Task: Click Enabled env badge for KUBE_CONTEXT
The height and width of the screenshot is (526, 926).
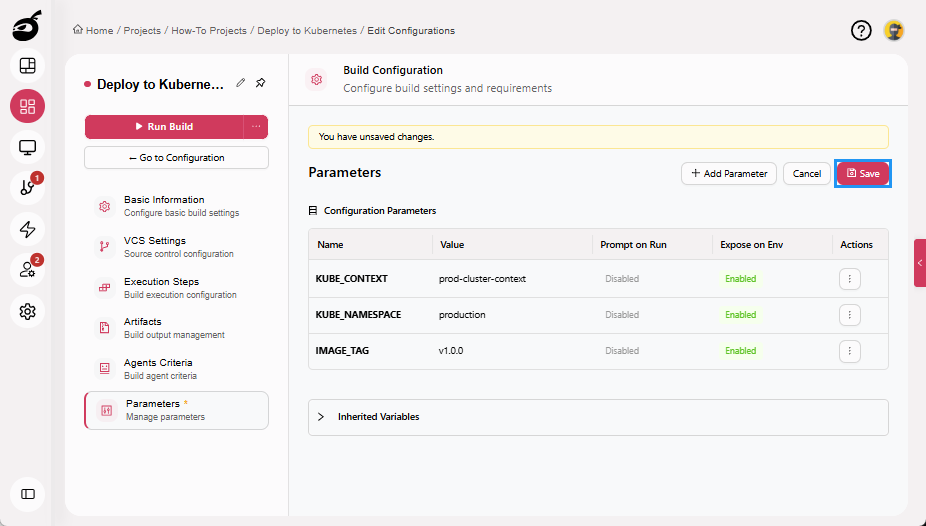Action: (x=741, y=279)
